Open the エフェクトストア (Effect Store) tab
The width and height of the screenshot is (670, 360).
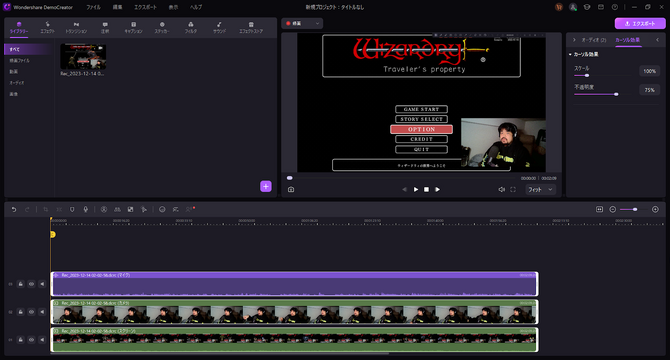[251, 28]
